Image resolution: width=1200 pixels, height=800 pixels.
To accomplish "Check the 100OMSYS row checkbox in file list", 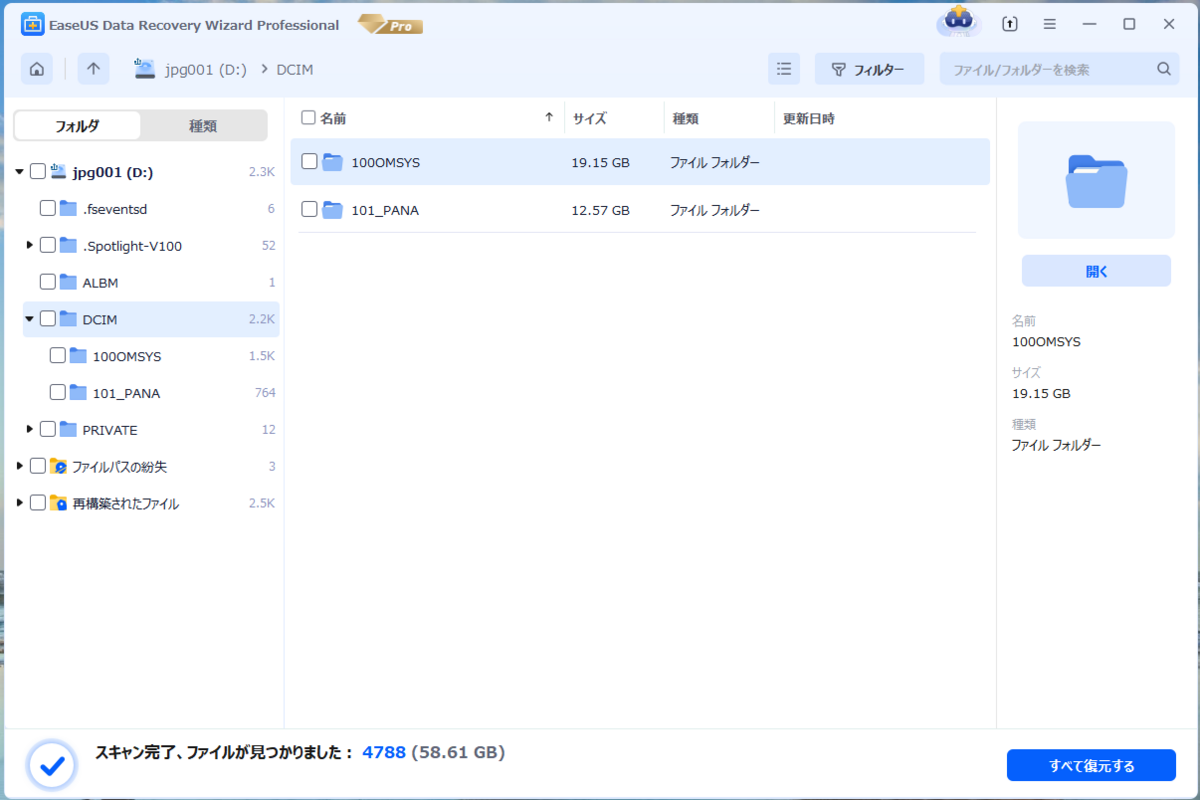I will coord(309,161).
